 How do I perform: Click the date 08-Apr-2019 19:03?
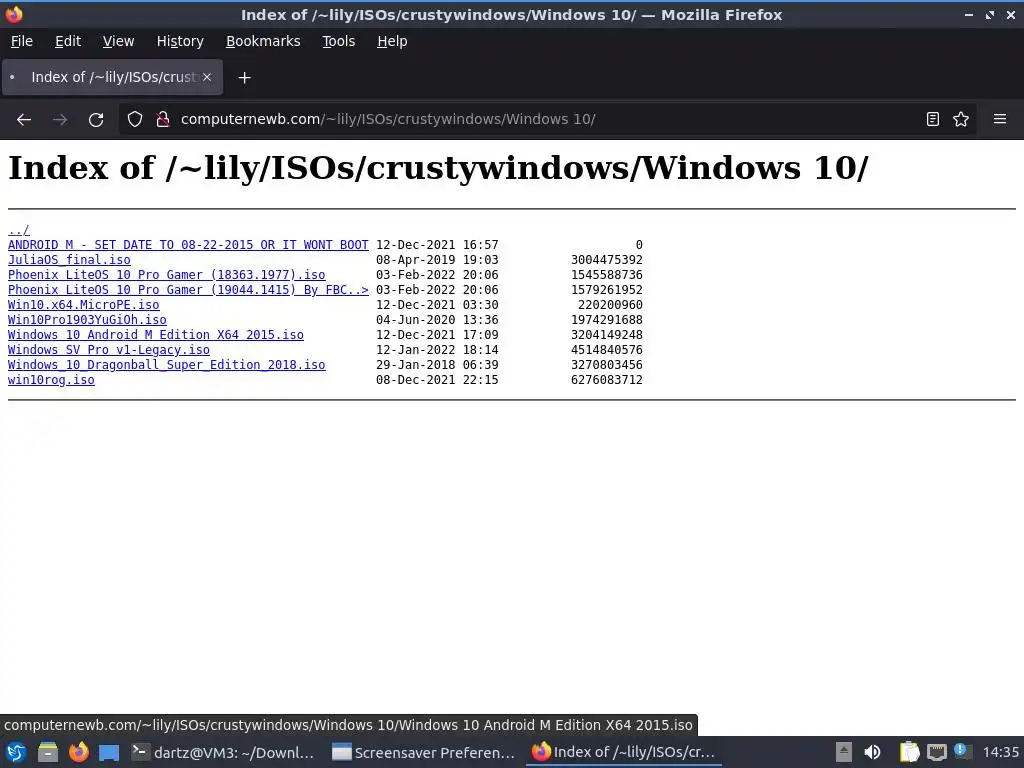point(437,260)
